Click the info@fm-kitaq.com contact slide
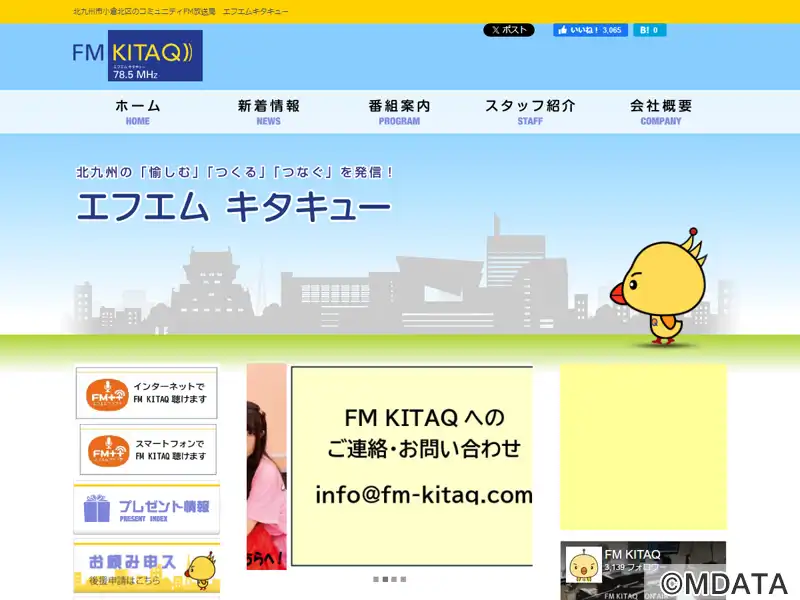800x600 pixels. pyautogui.click(x=412, y=466)
